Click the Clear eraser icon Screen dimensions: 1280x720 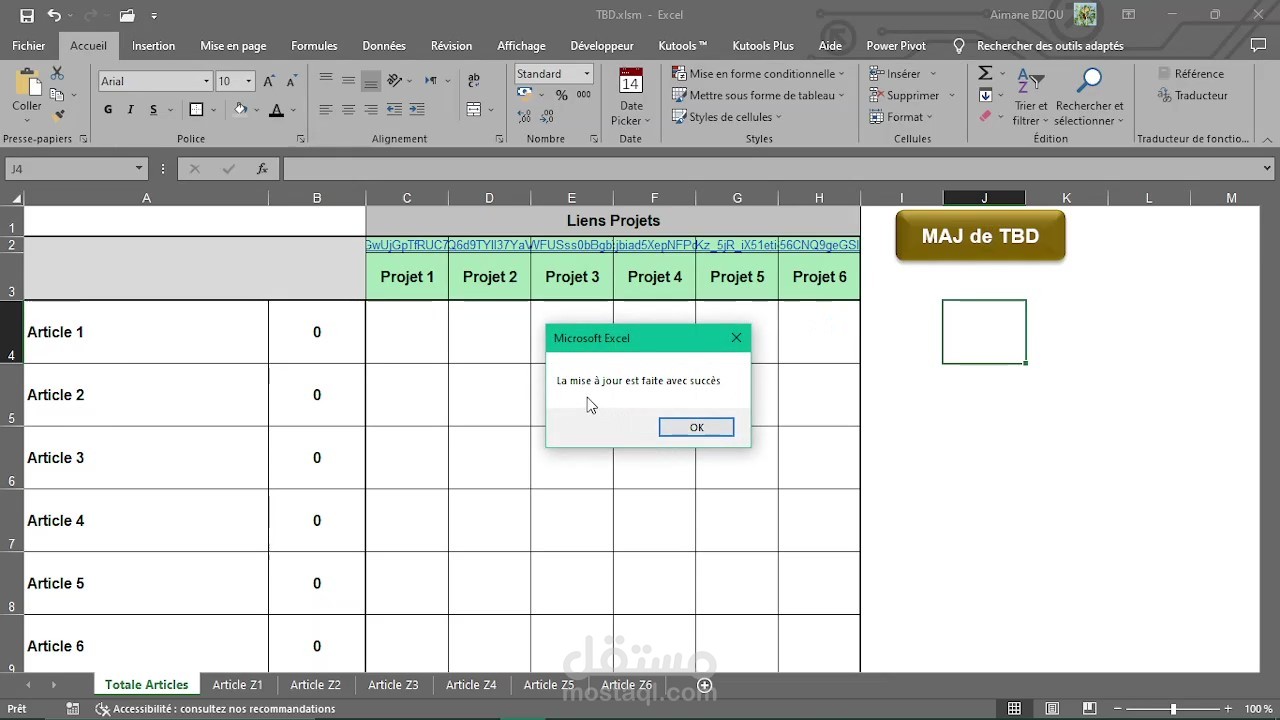coord(985,116)
